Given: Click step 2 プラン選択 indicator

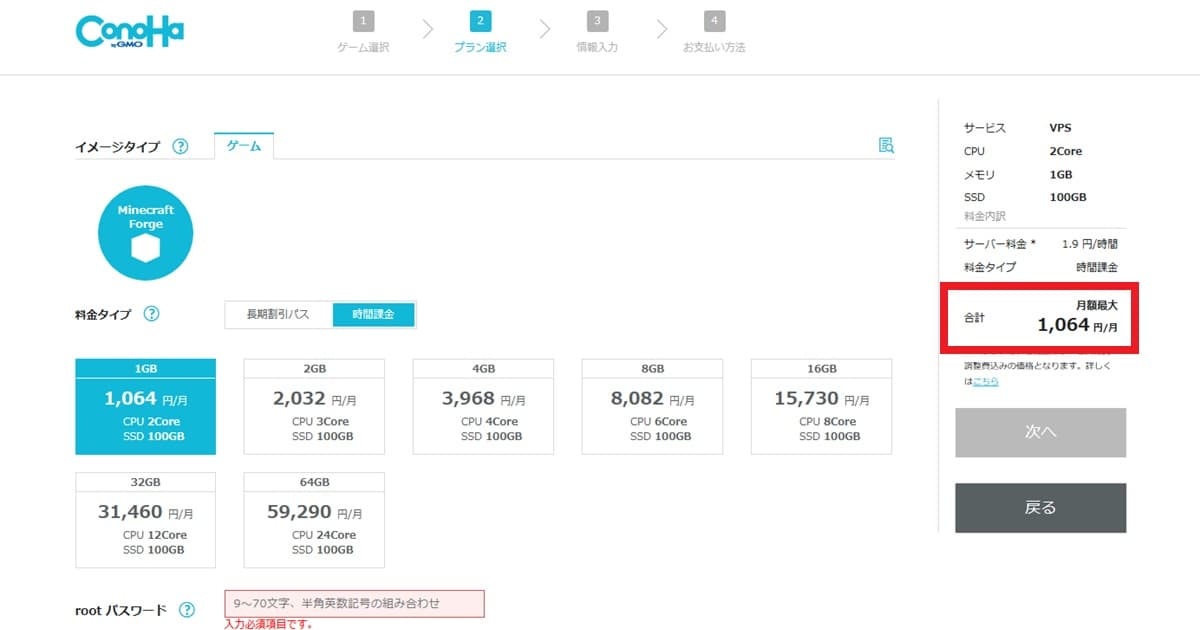Looking at the screenshot, I should [x=480, y=32].
